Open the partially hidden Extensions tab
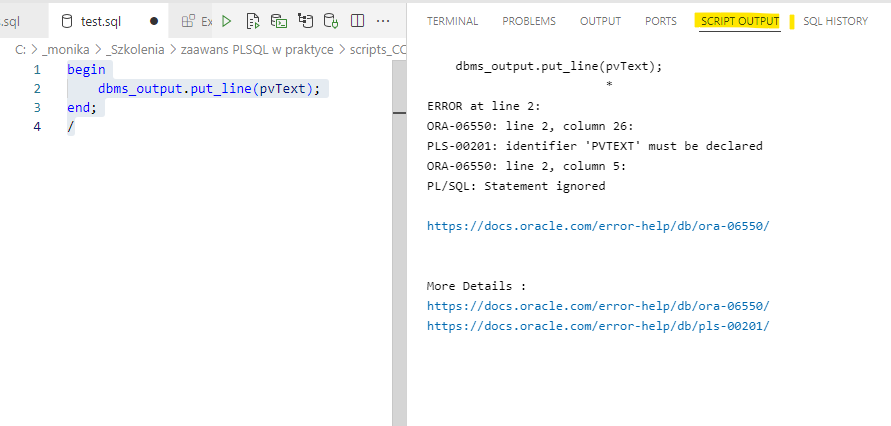Screen dimensions: 891x426 (x=197, y=21)
